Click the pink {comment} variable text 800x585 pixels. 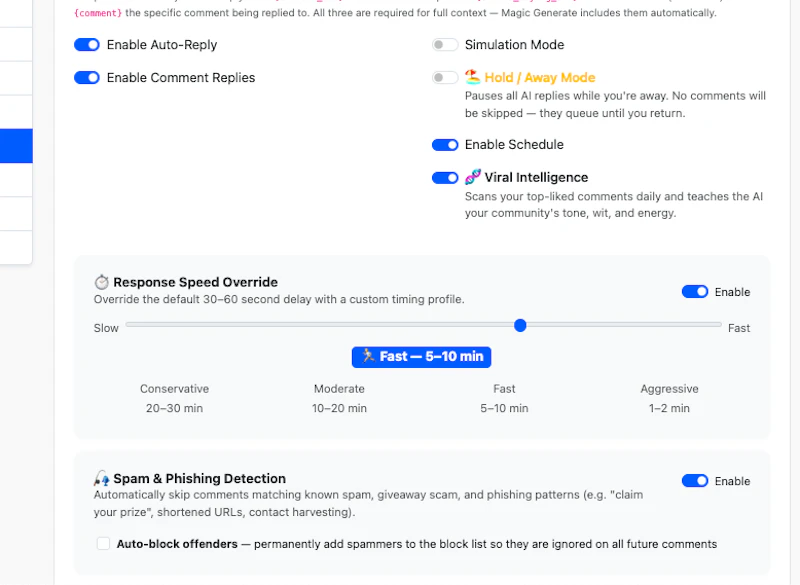tap(98, 13)
